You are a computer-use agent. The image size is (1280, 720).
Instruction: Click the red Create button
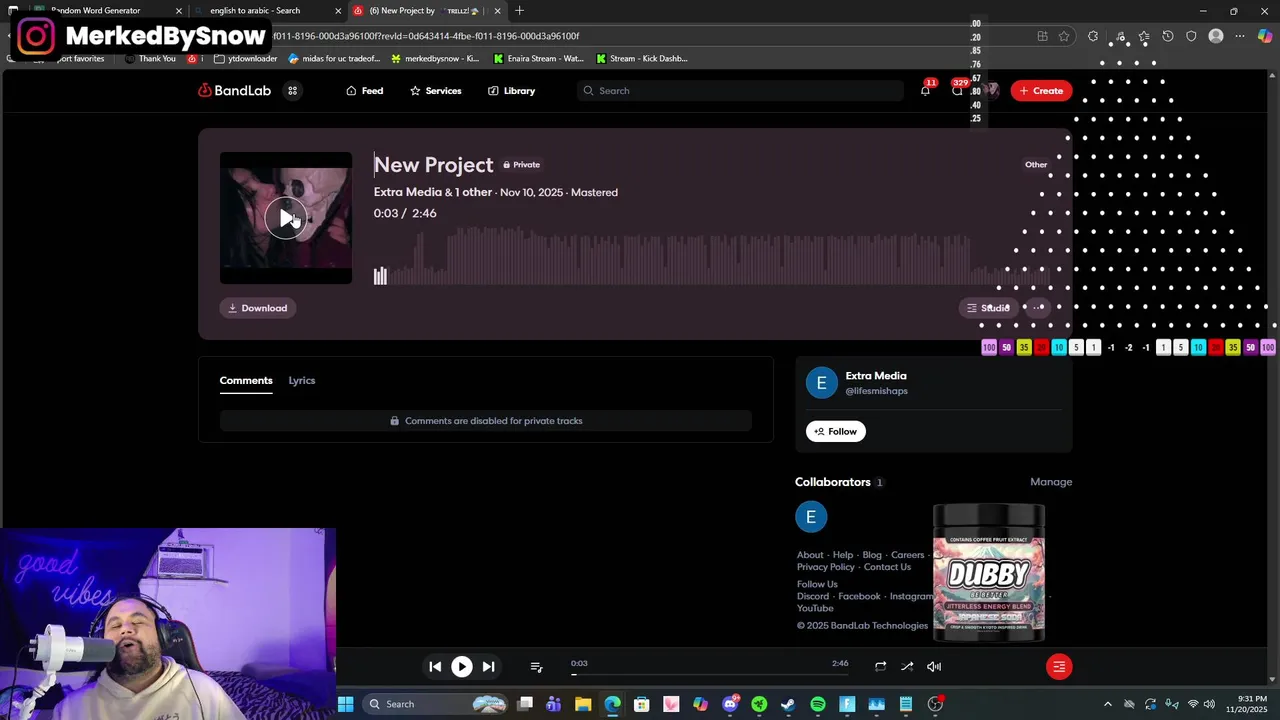tap(1041, 90)
